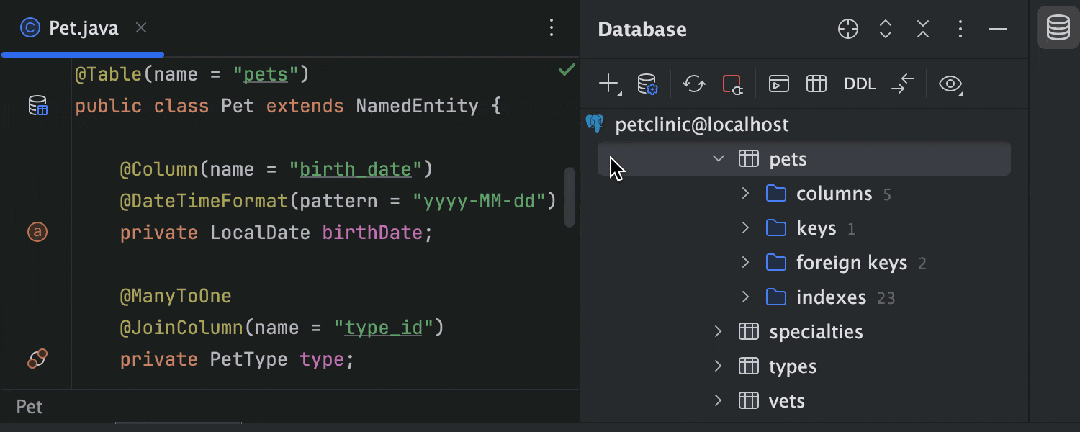Hide the Database tool window with minimize dash
The width and height of the screenshot is (1080, 432).
click(997, 29)
